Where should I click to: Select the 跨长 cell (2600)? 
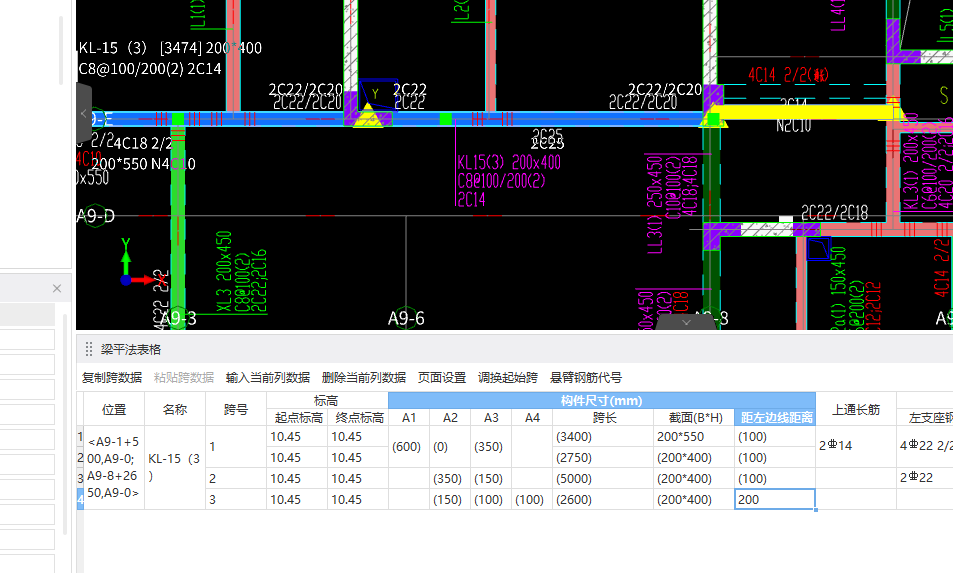(x=602, y=499)
